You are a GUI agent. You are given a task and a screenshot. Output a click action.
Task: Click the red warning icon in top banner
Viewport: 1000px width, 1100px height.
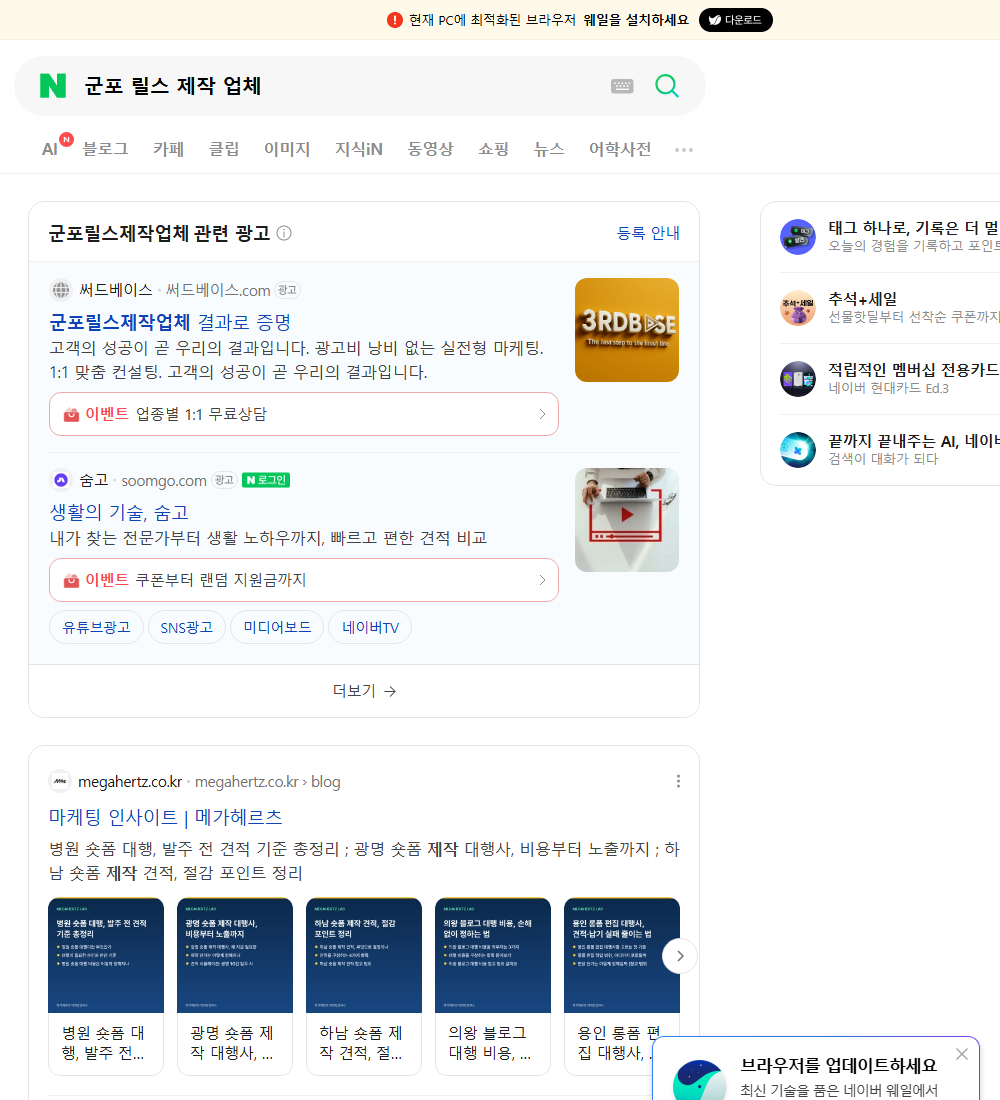[394, 20]
